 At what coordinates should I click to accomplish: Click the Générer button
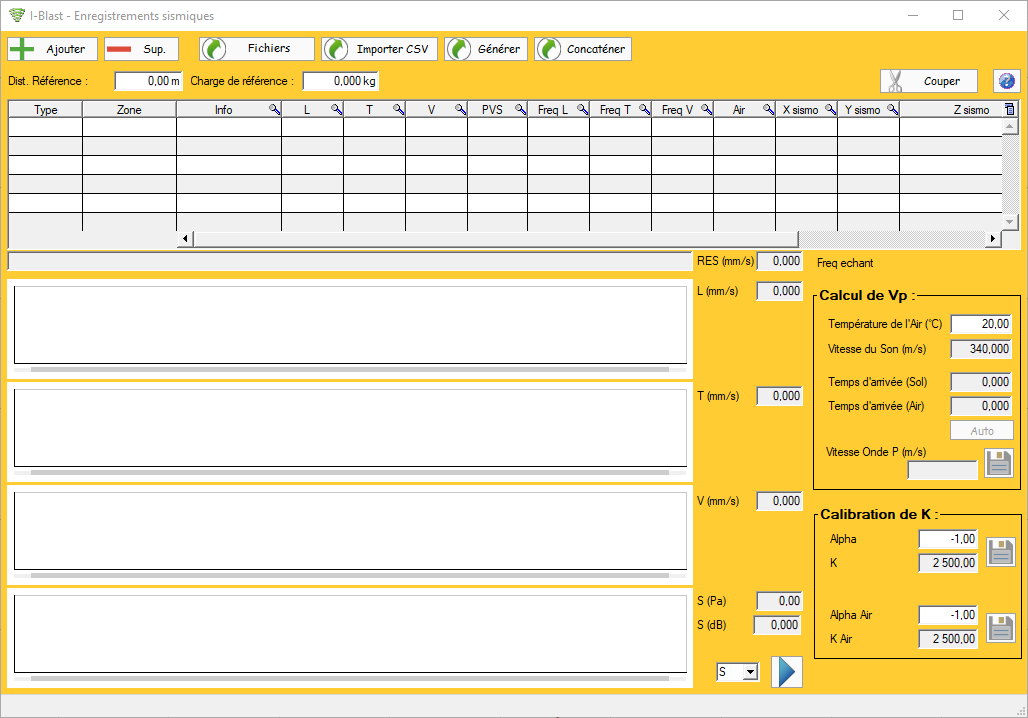click(486, 49)
